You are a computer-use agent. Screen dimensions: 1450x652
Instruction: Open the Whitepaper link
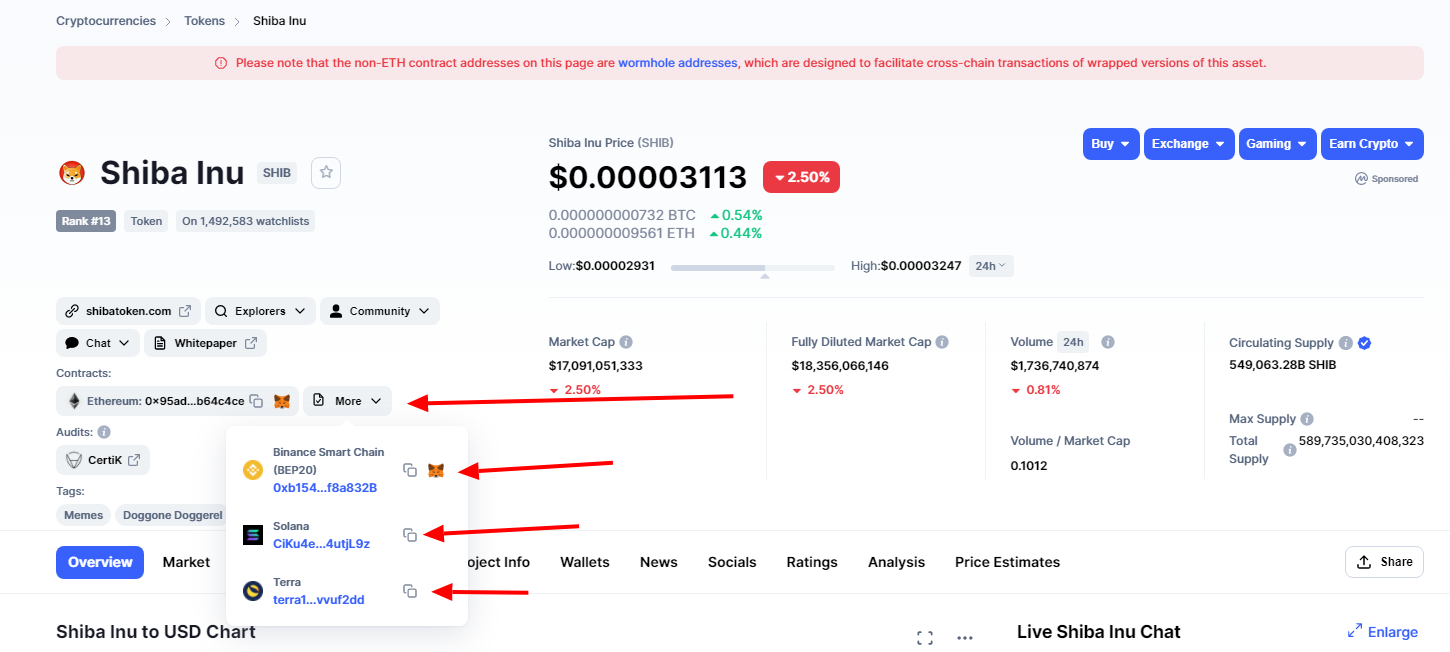205,343
